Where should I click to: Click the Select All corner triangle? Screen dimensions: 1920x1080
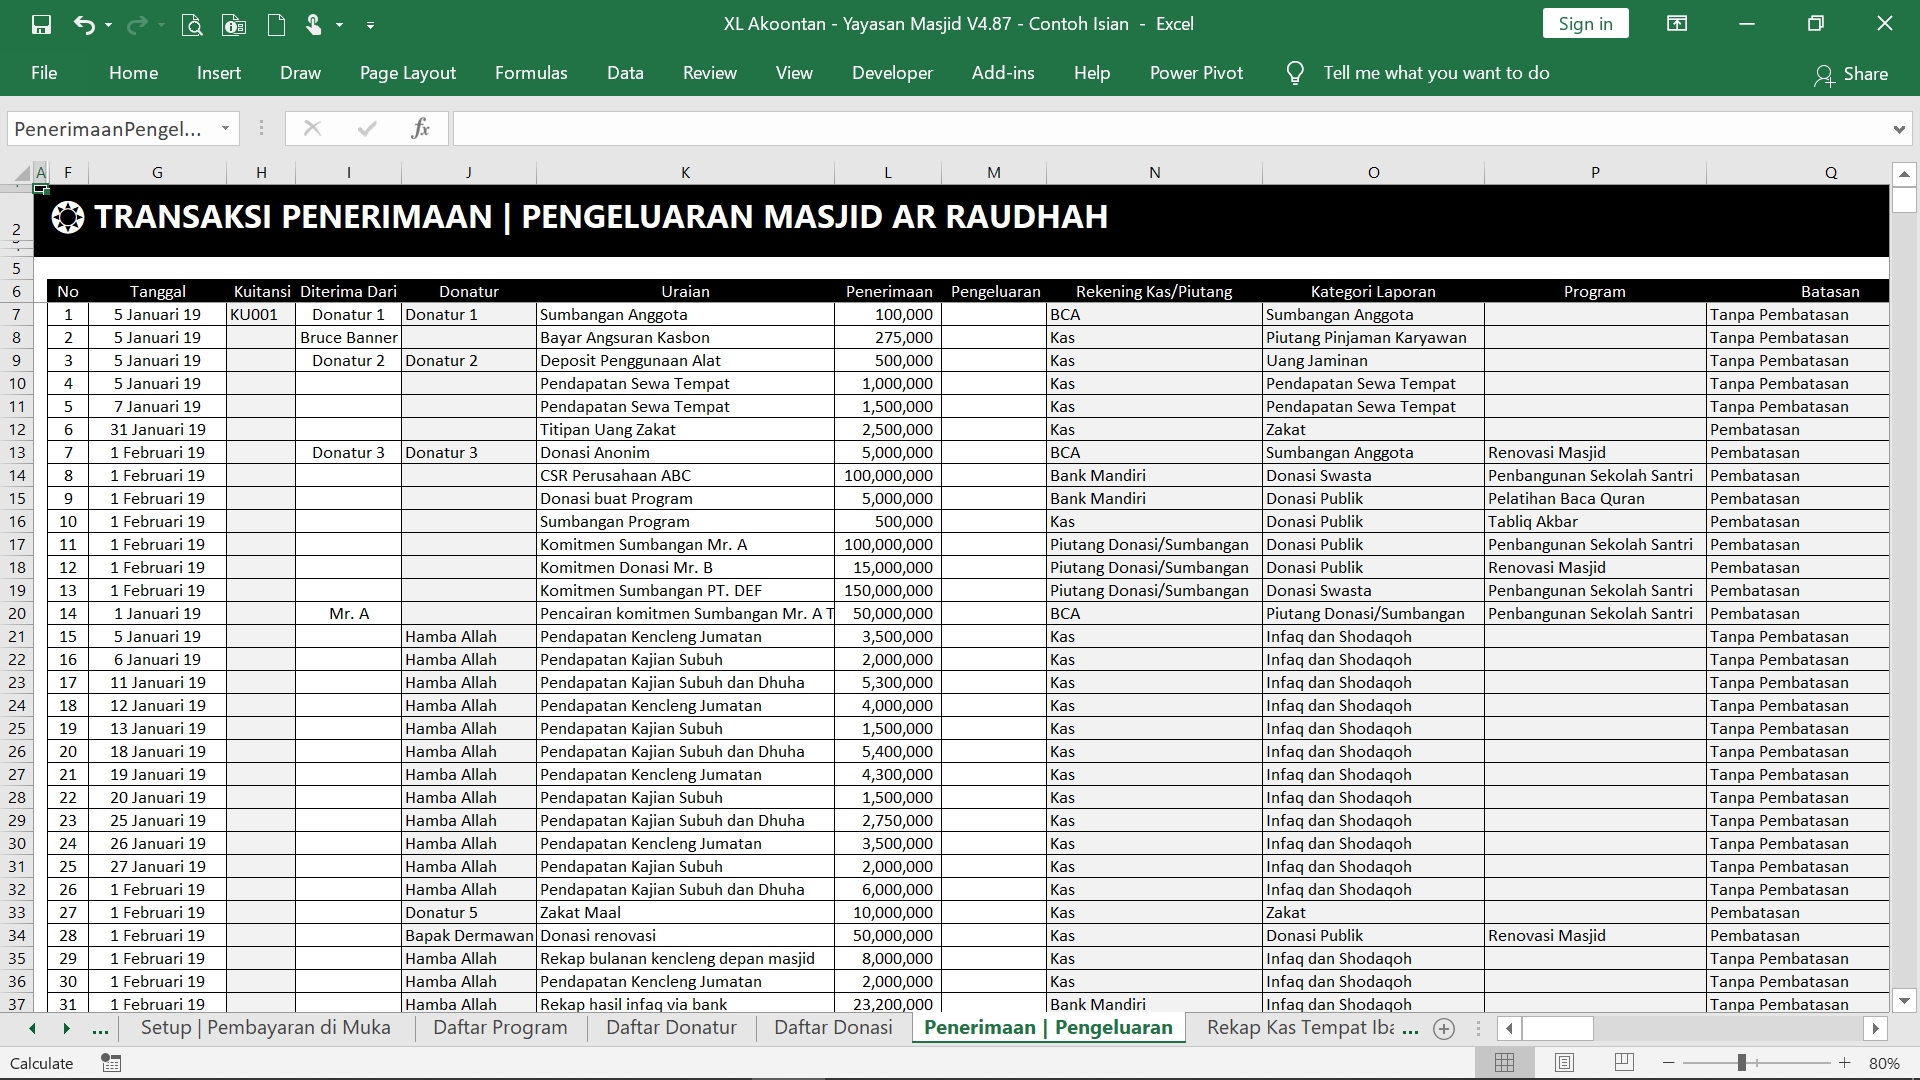(23, 173)
